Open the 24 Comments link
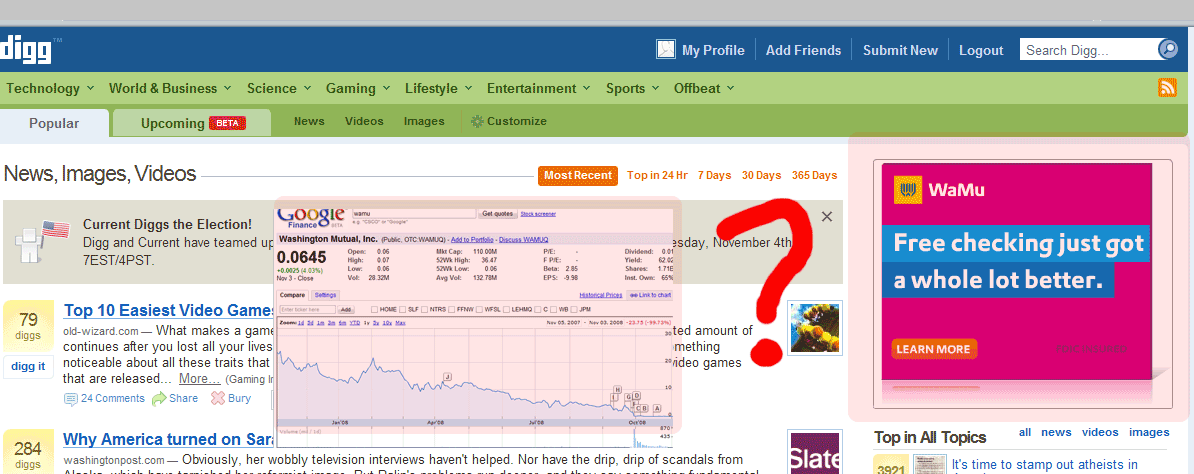 [113, 398]
